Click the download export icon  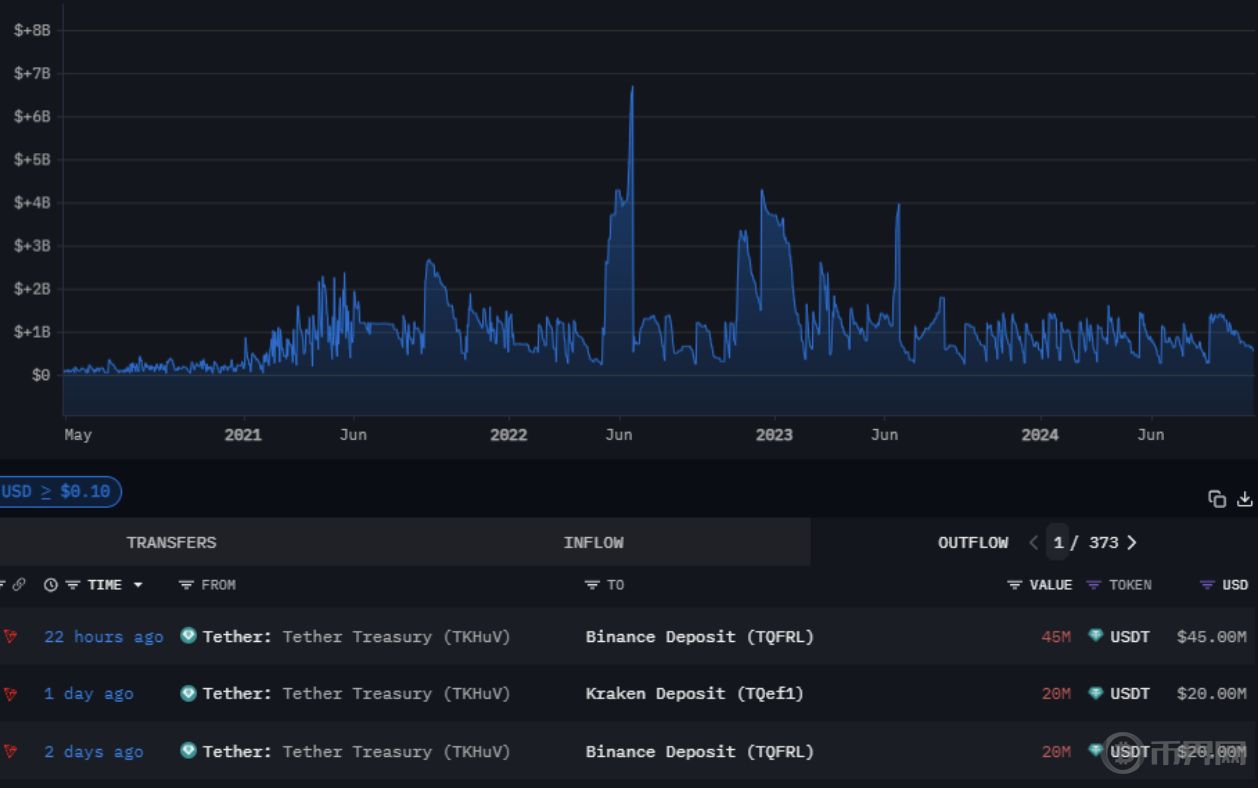[x=1245, y=498]
